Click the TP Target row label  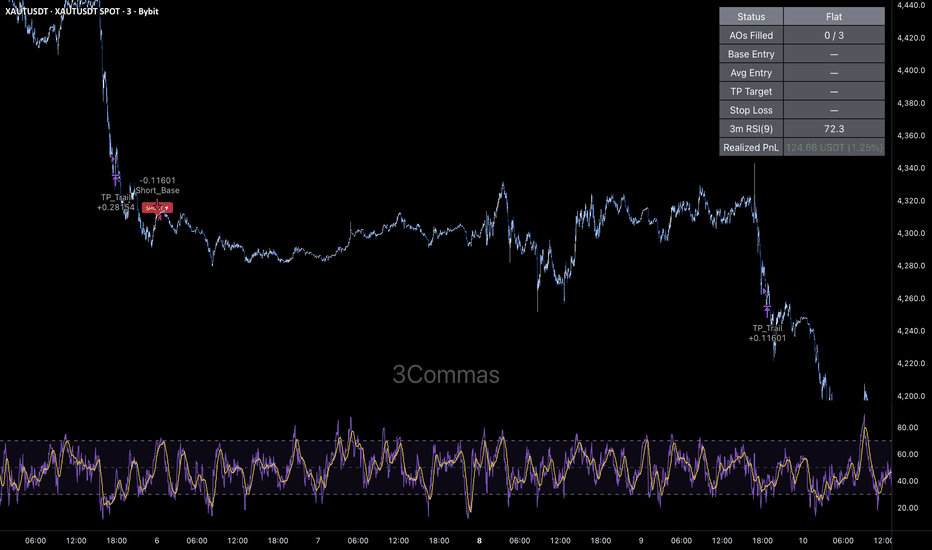(751, 92)
